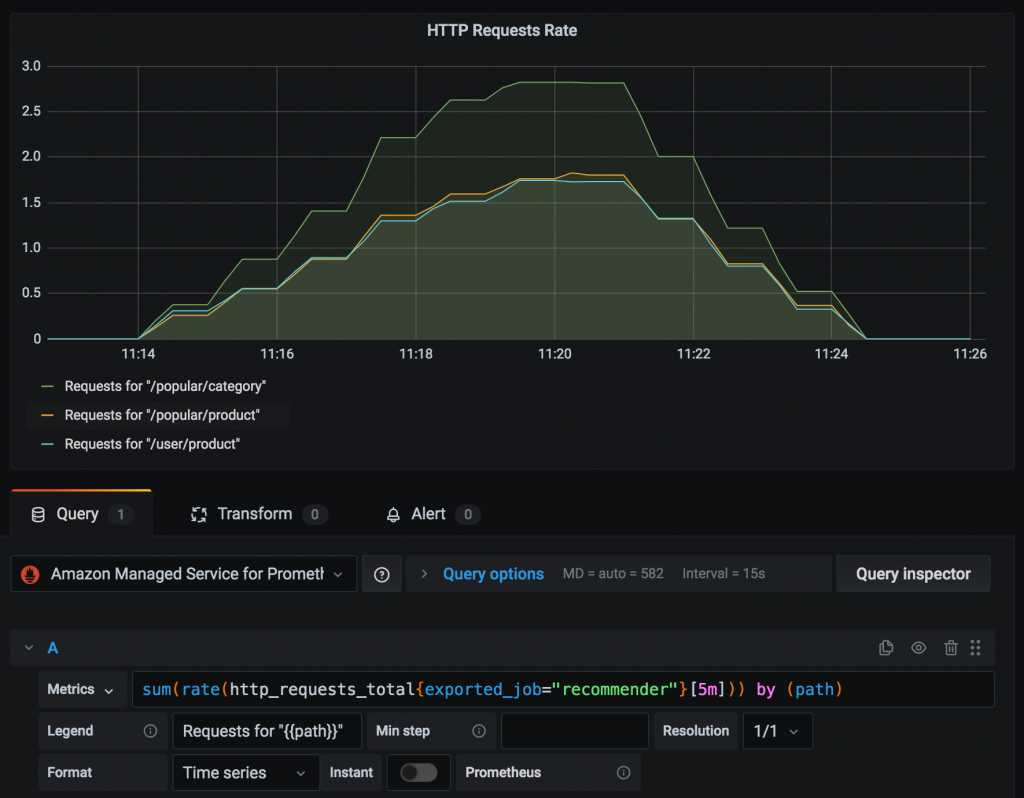The image size is (1024, 798).
Task: Disable query A via the eye icon
Action: (918, 647)
